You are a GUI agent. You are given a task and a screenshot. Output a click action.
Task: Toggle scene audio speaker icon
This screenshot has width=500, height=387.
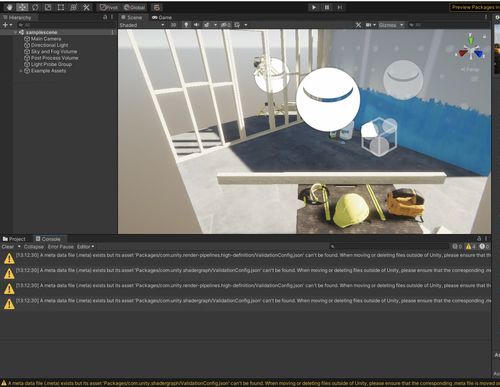coord(196,25)
